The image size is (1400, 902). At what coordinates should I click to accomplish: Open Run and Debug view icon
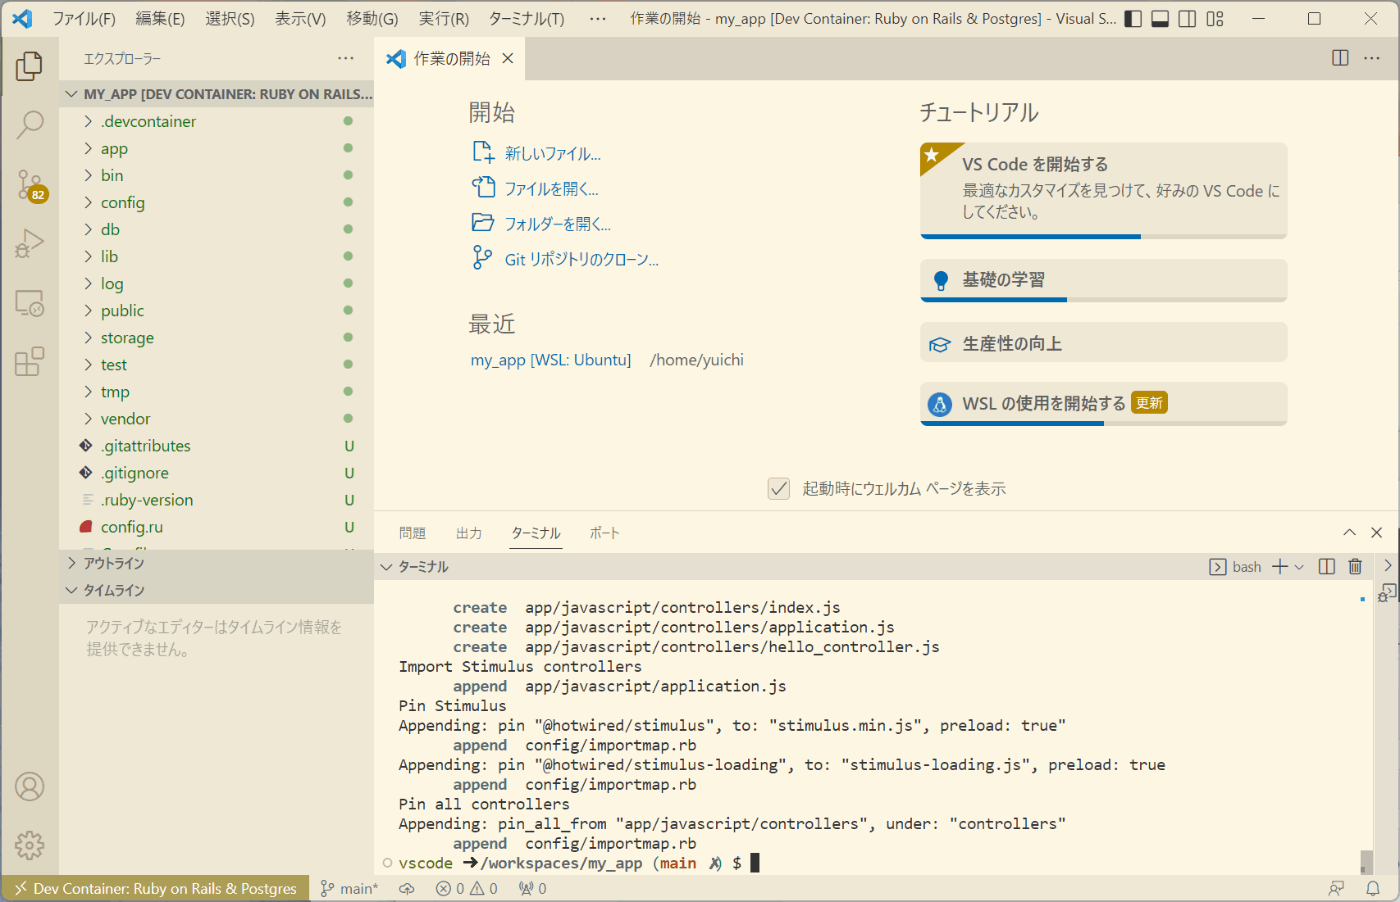point(29,243)
